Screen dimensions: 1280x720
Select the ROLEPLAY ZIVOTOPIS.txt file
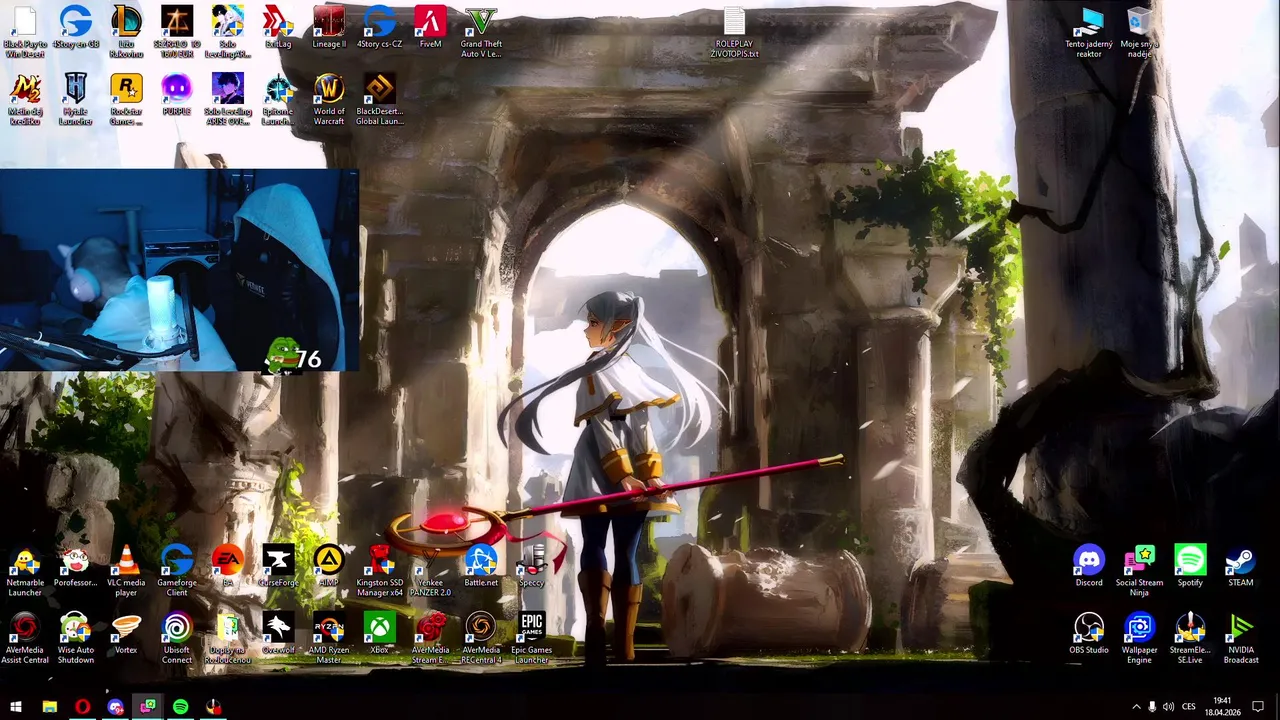[734, 32]
